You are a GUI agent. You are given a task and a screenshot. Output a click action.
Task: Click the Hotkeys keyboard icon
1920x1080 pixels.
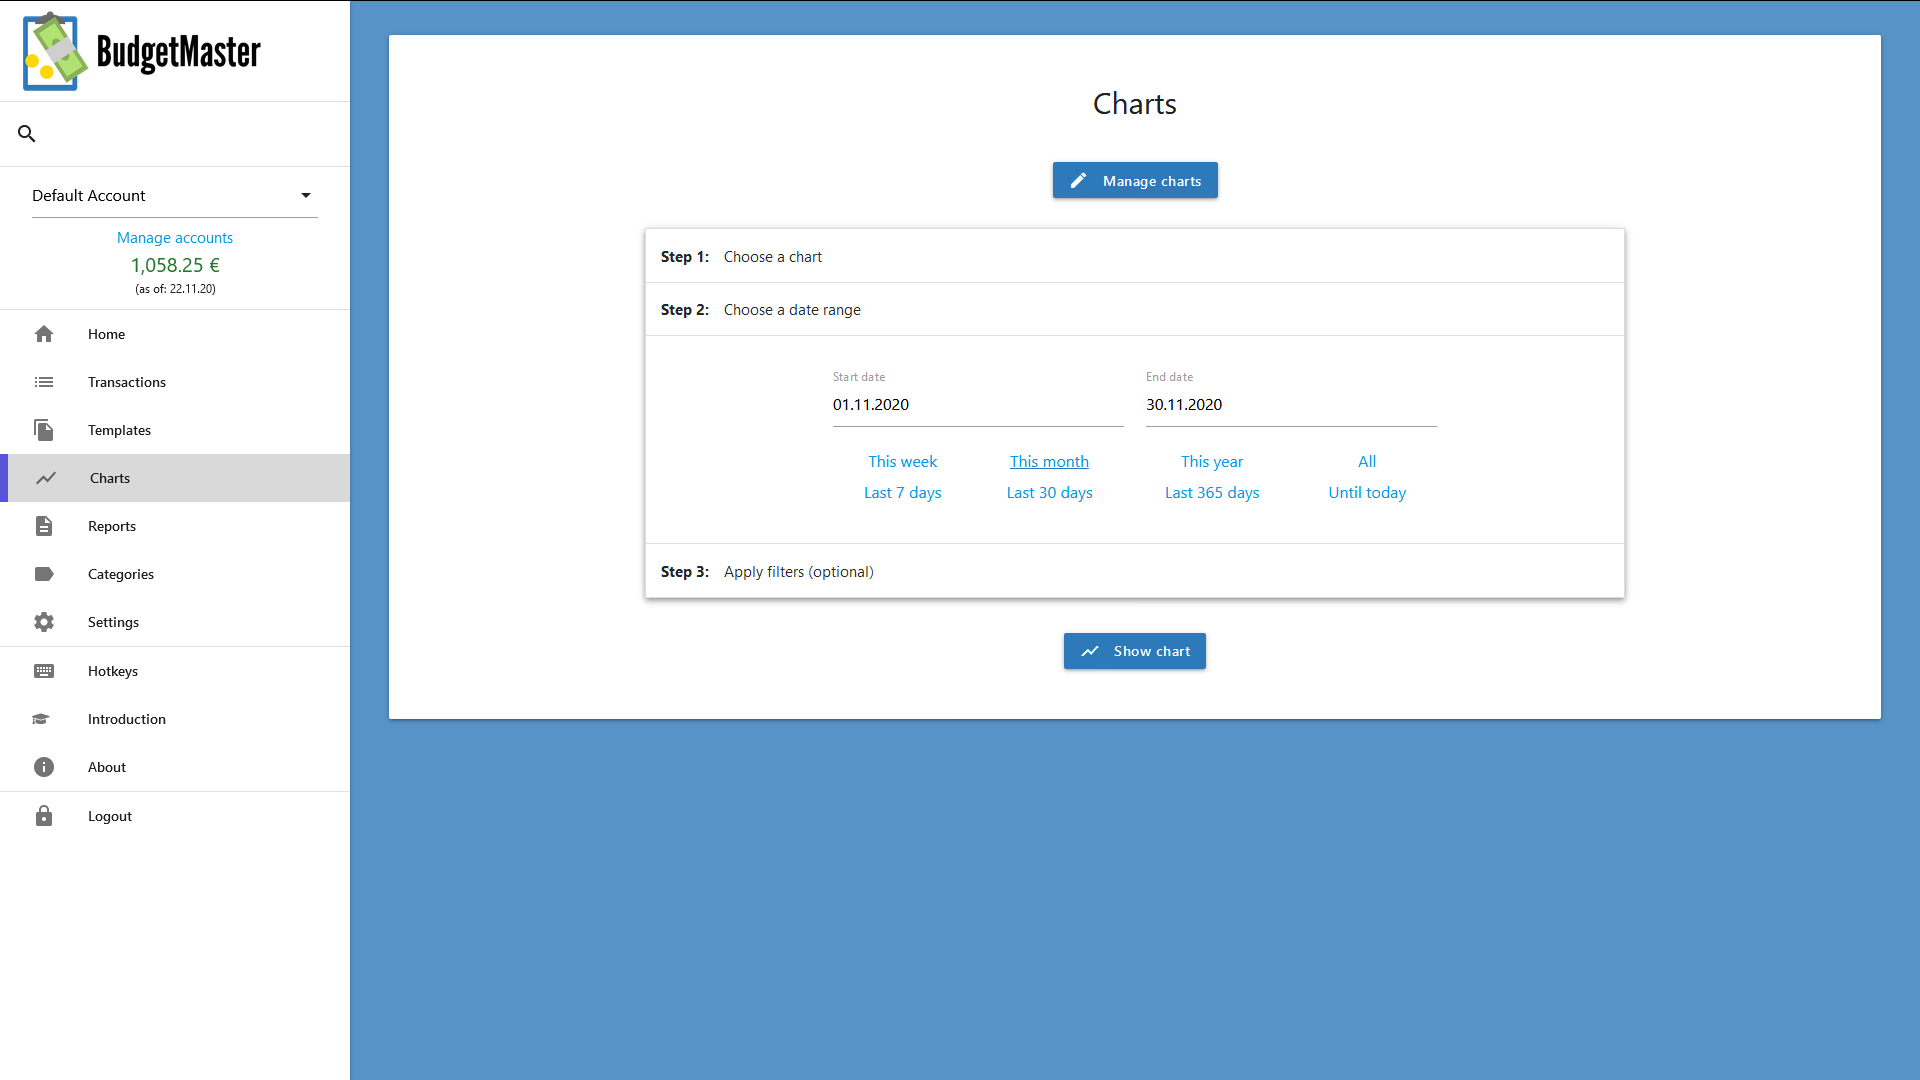(x=44, y=671)
